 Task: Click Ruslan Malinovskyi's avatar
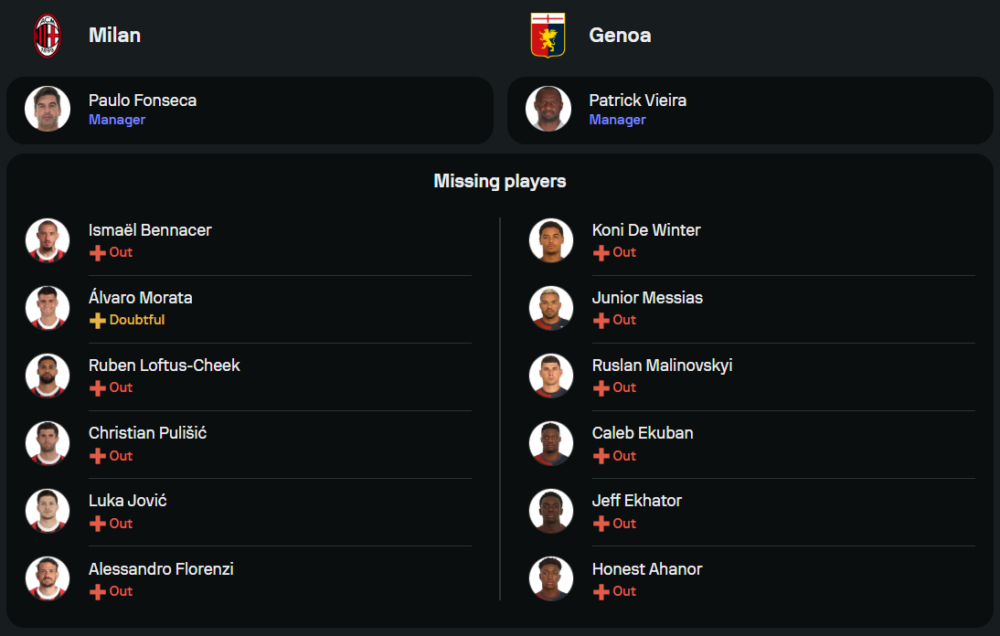[551, 375]
